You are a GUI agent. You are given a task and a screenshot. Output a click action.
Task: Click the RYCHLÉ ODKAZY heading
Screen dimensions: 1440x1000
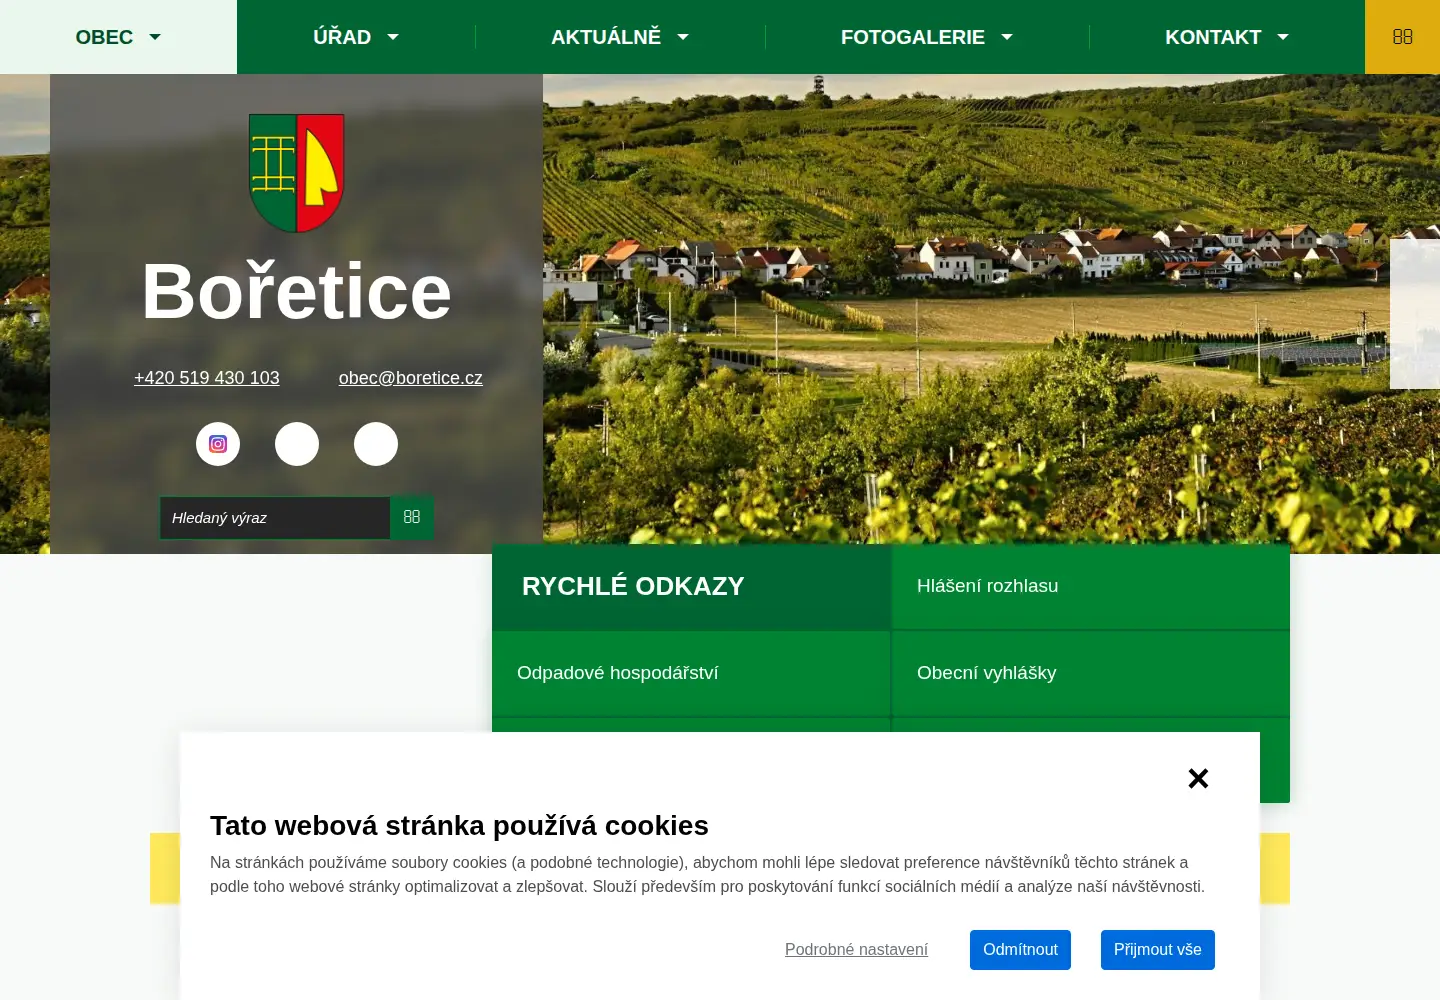pos(633,586)
